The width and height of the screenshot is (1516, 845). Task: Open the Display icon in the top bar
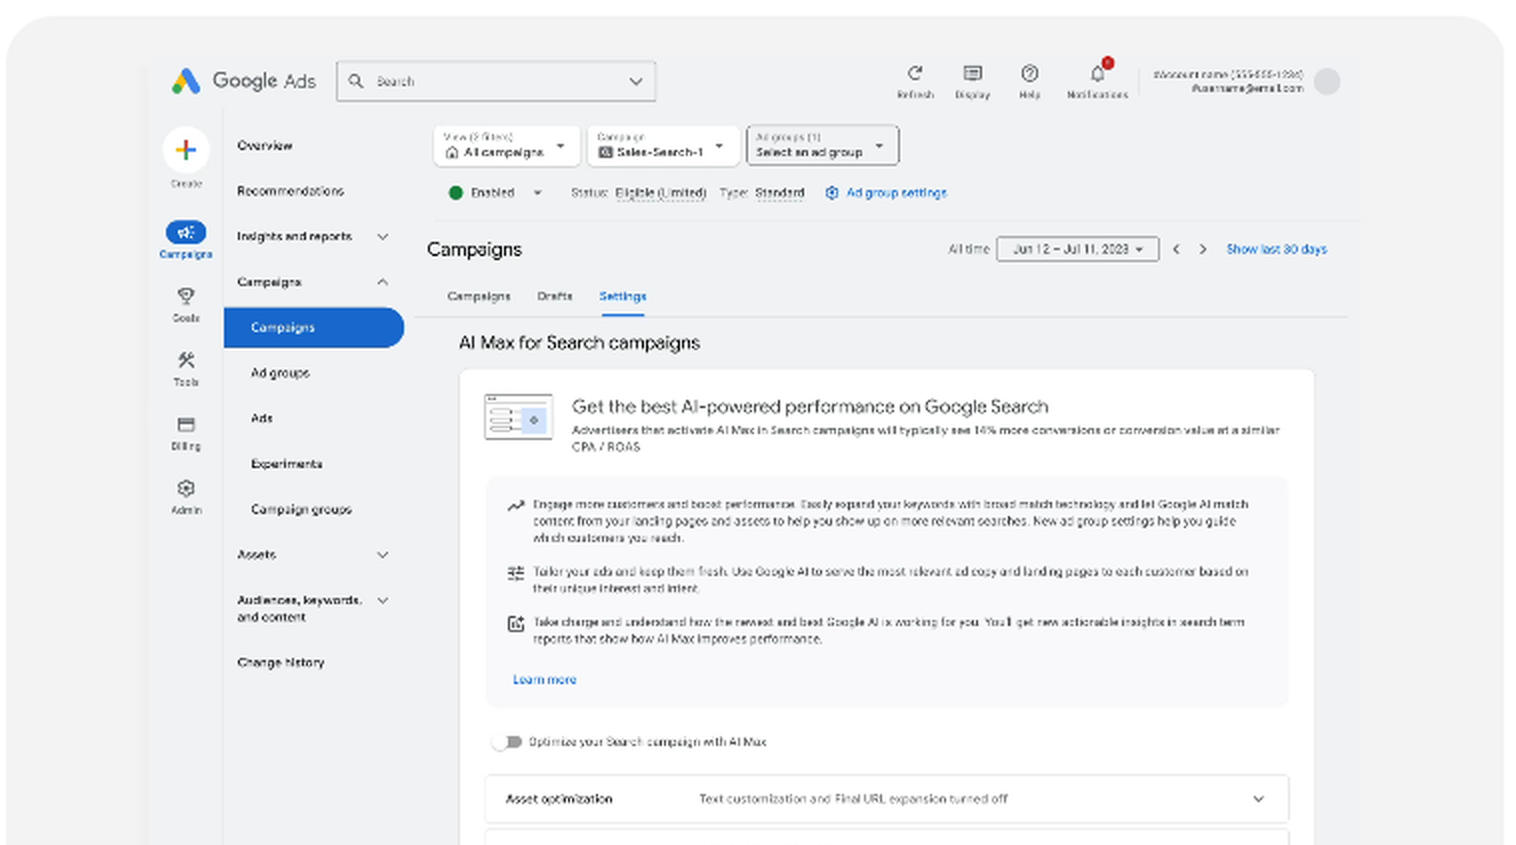972,73
